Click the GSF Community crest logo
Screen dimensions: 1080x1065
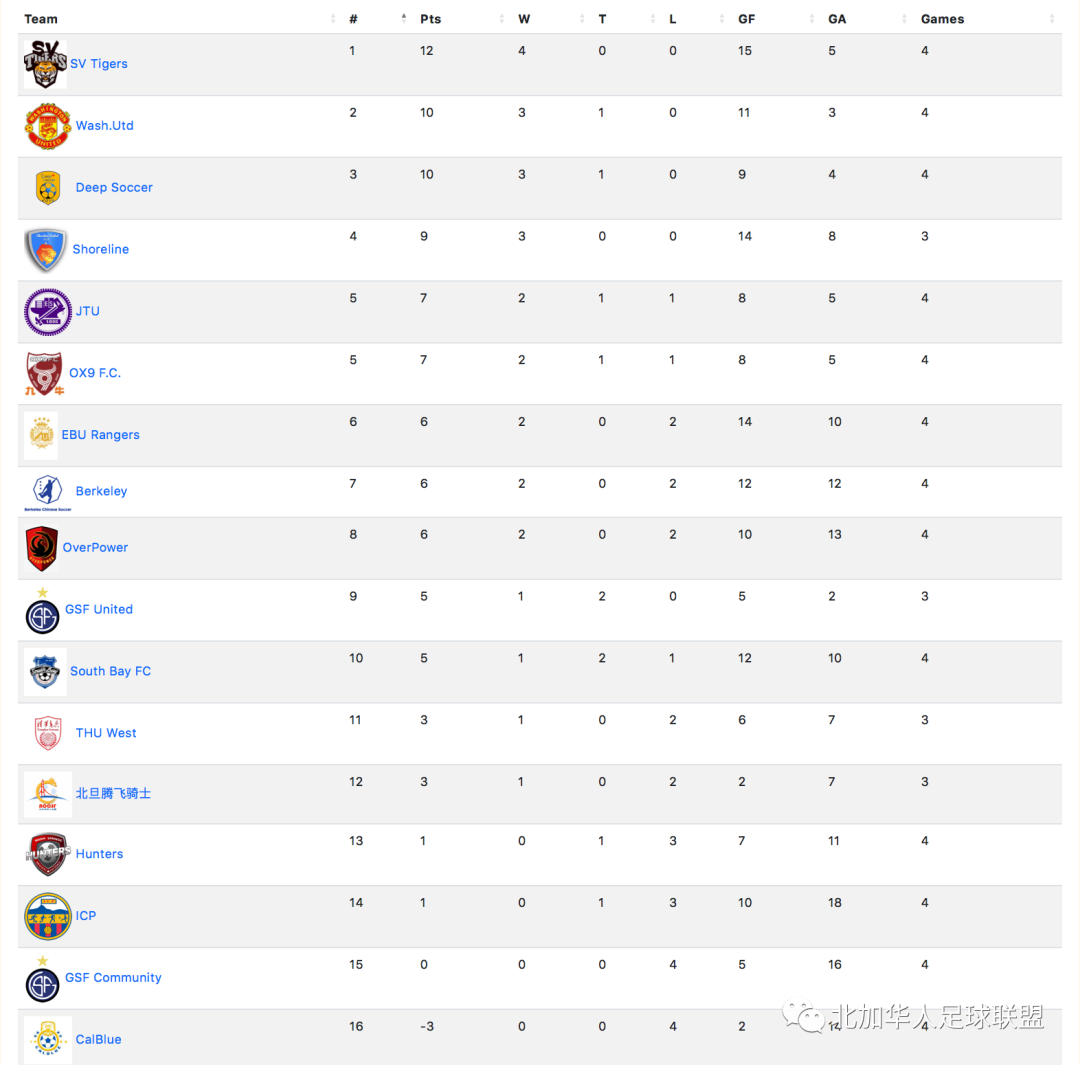coord(42,979)
